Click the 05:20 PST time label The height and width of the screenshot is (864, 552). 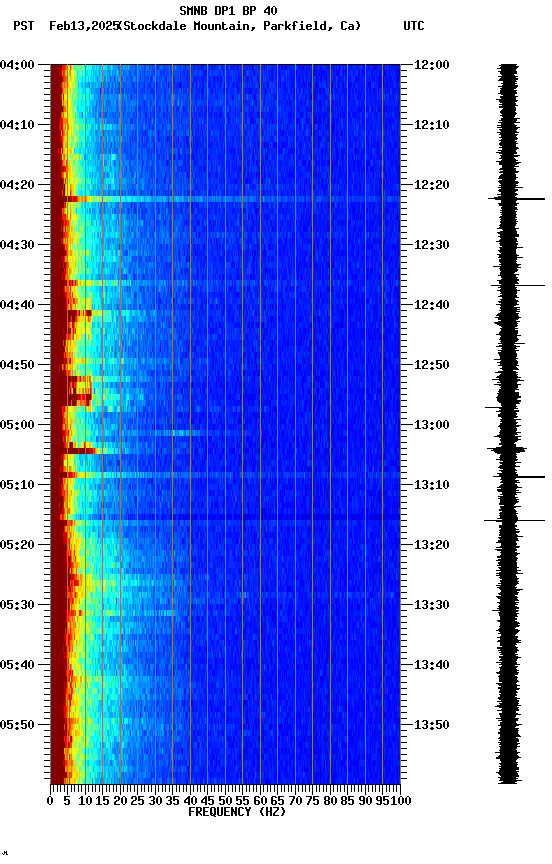coord(17,545)
